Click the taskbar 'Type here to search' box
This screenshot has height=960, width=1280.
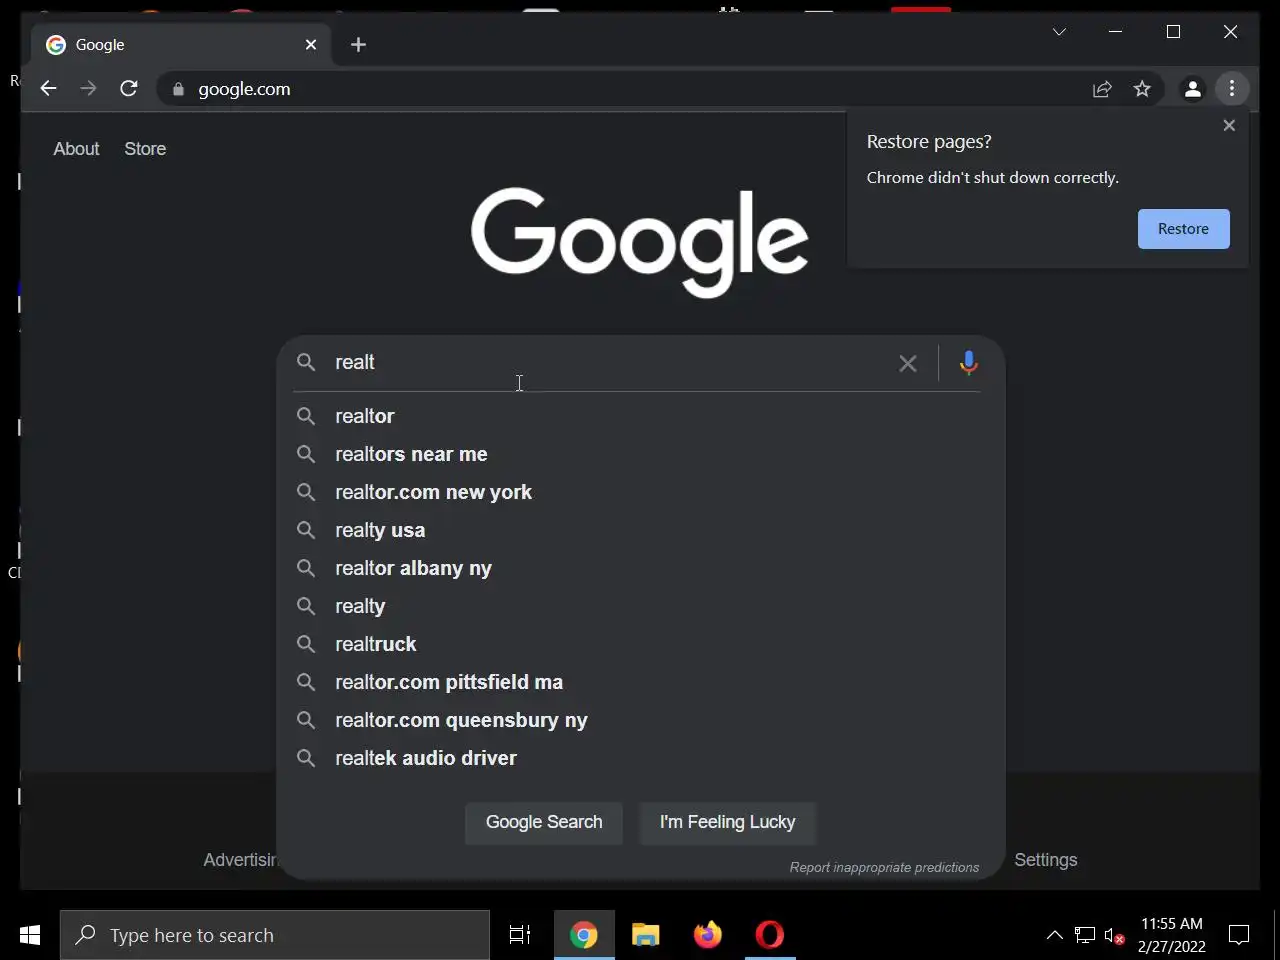275,935
